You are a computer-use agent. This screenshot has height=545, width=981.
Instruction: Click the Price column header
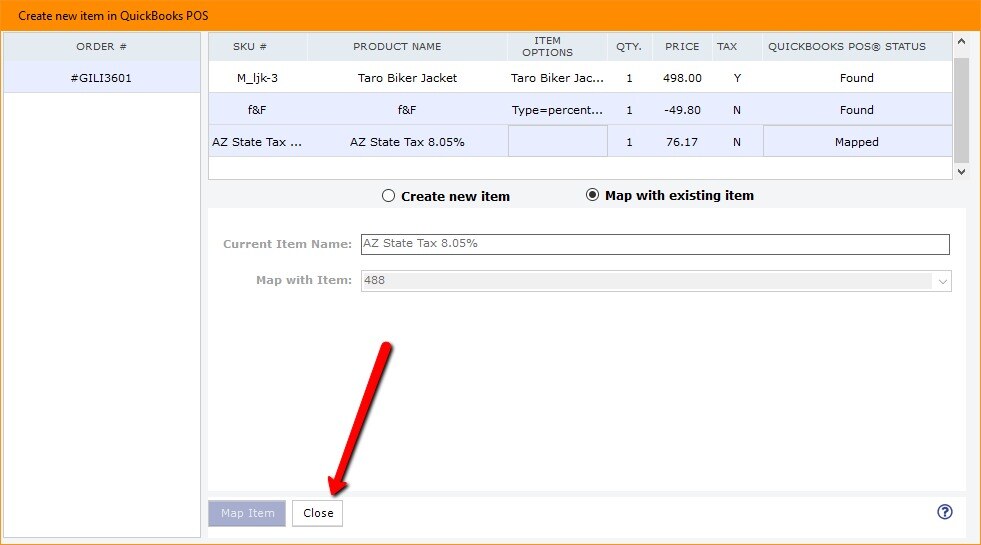coord(682,47)
